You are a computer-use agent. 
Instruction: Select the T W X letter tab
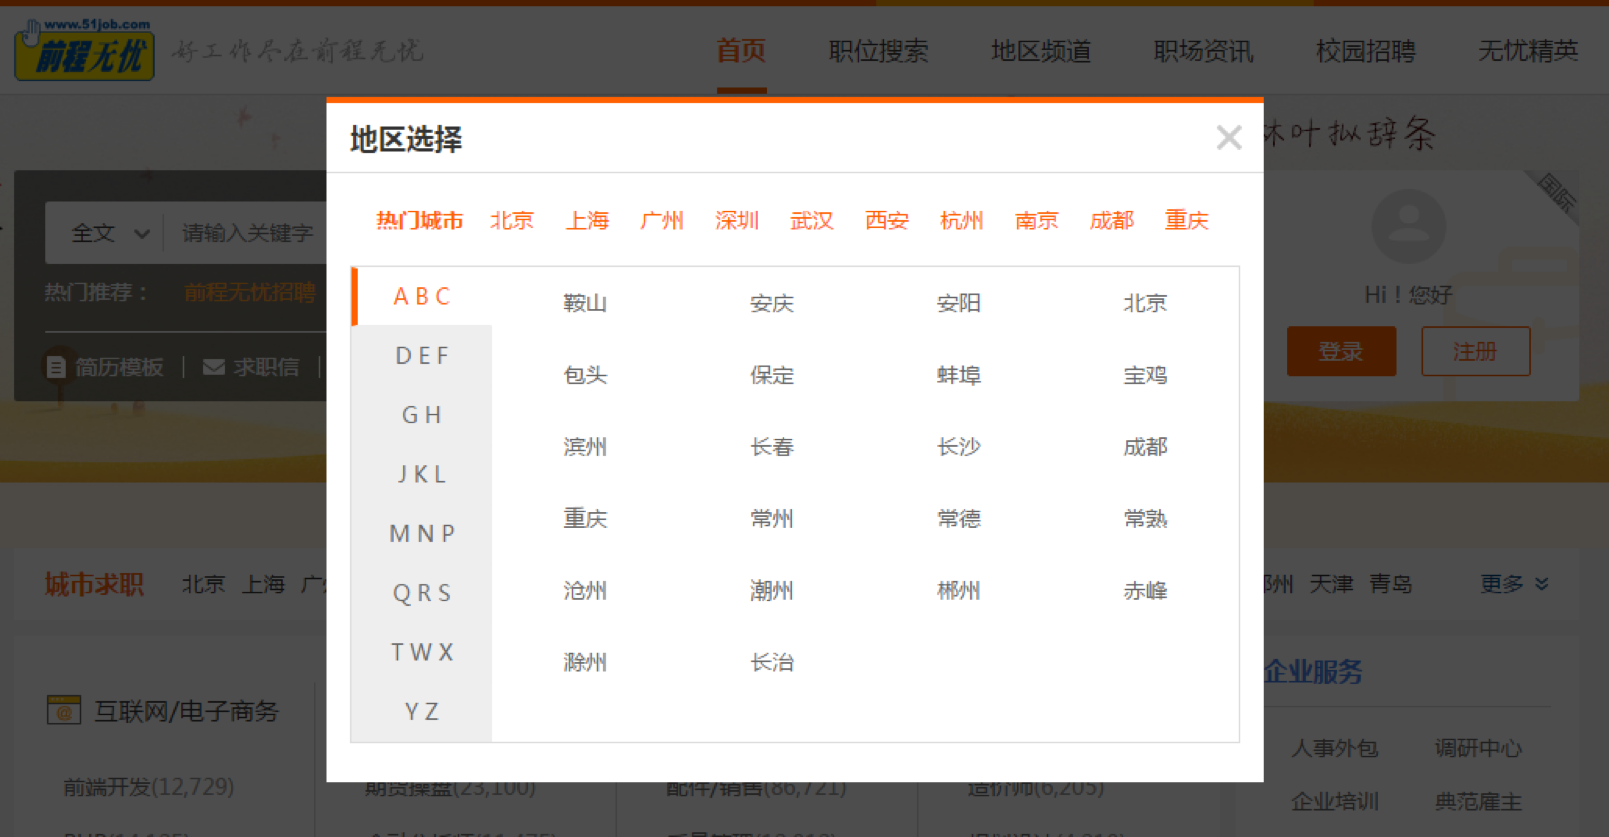422,652
